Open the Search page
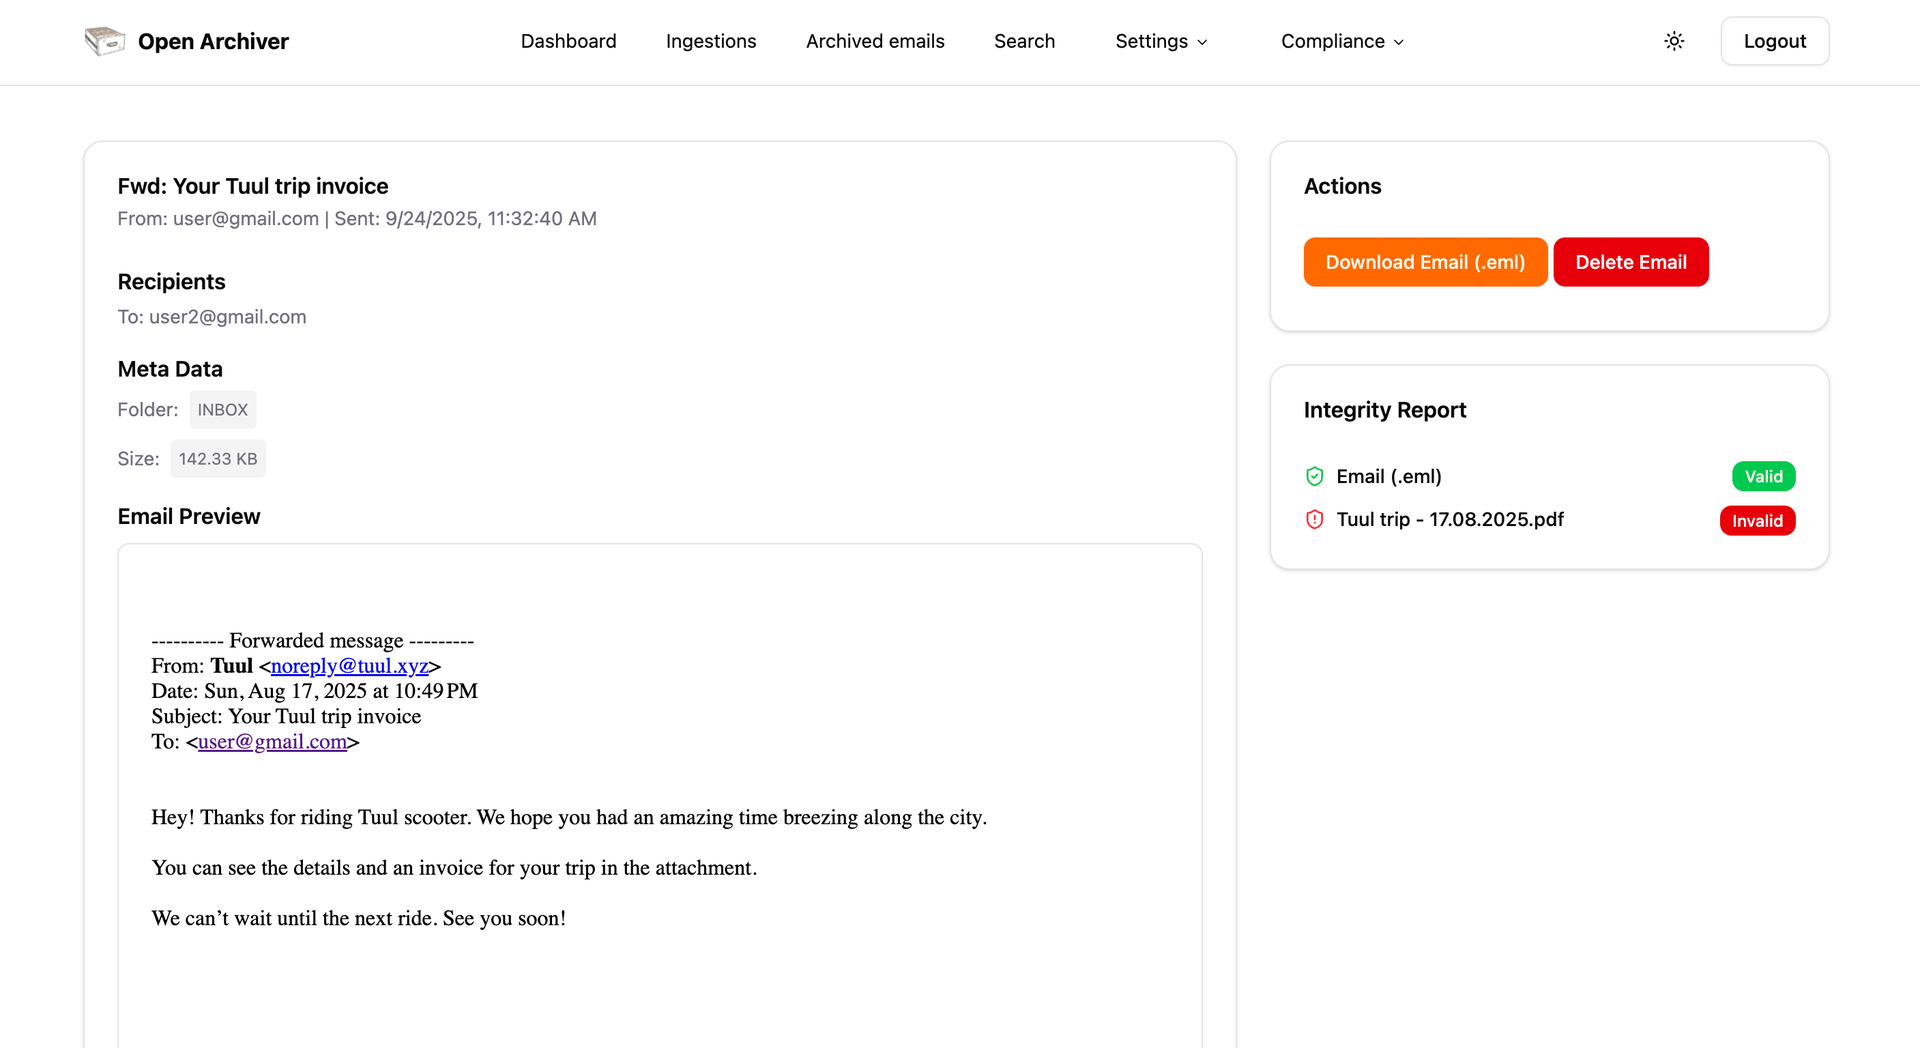This screenshot has height=1048, width=1920. click(1024, 41)
